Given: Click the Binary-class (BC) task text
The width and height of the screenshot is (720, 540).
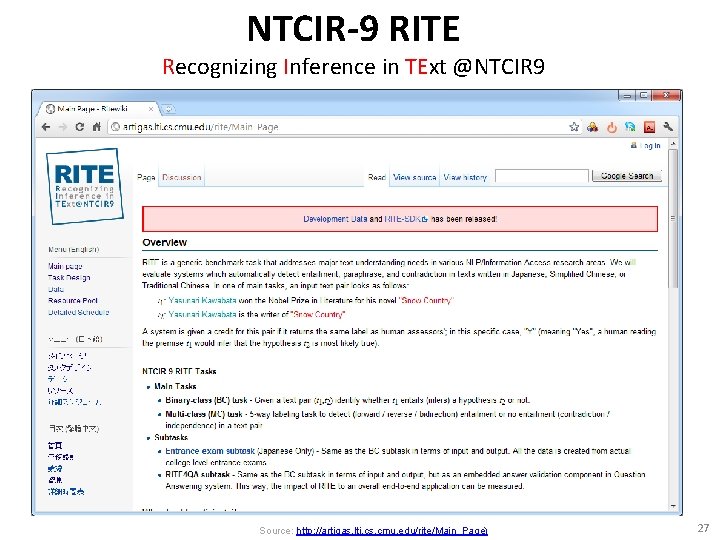Looking at the screenshot, I should tap(206, 400).
